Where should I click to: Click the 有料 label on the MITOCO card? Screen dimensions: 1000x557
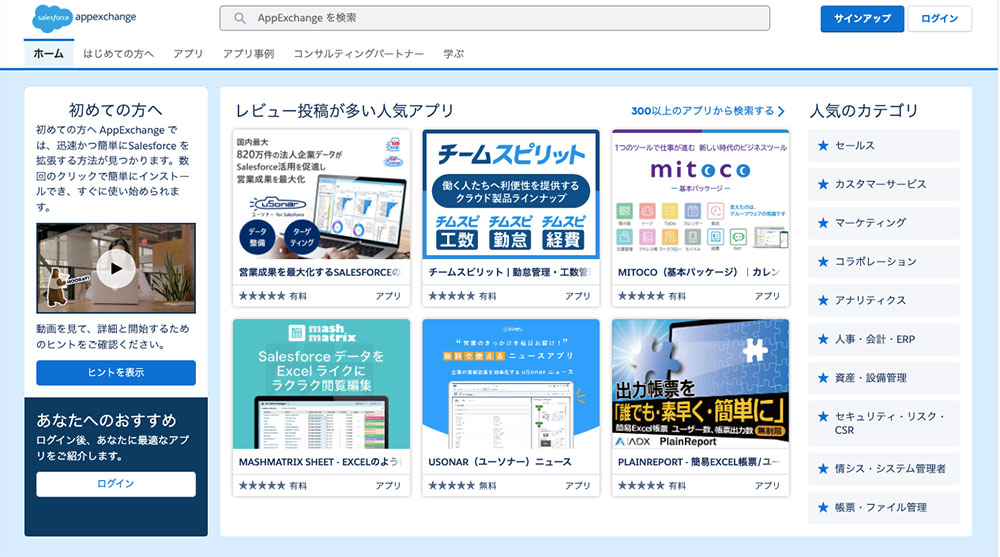tap(677, 296)
